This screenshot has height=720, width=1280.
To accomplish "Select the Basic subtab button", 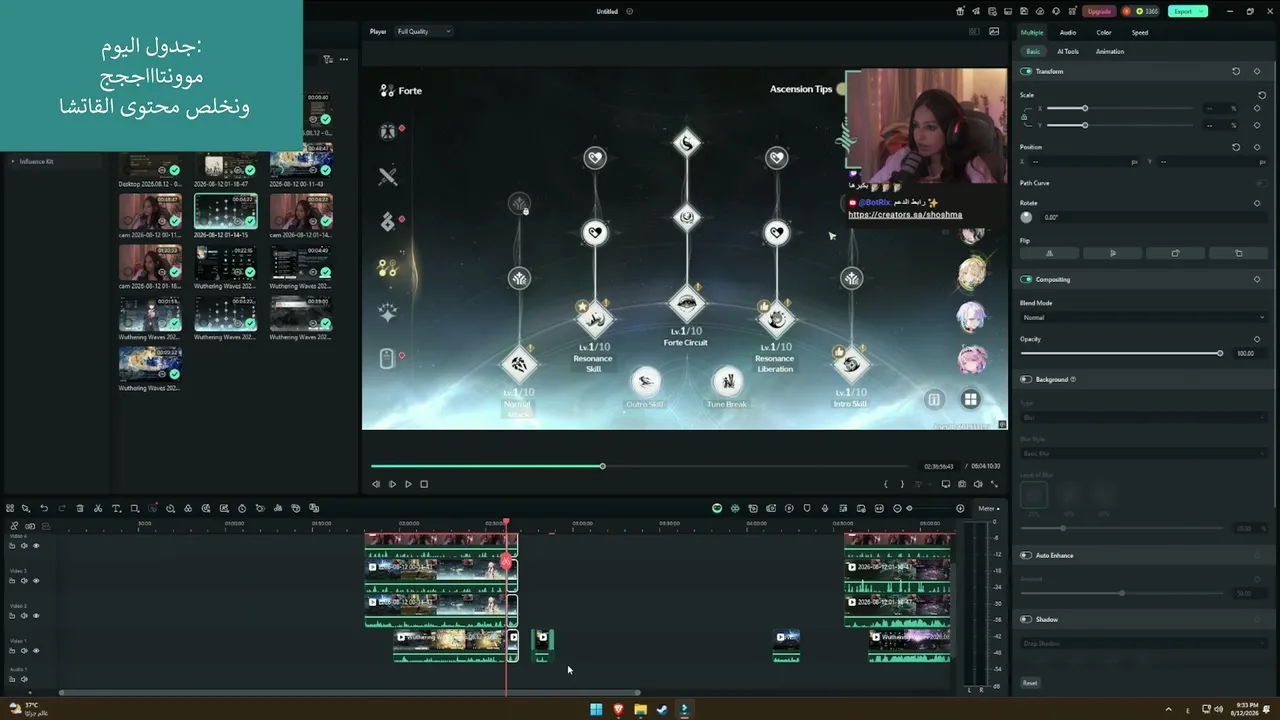I will click(x=1033, y=51).
